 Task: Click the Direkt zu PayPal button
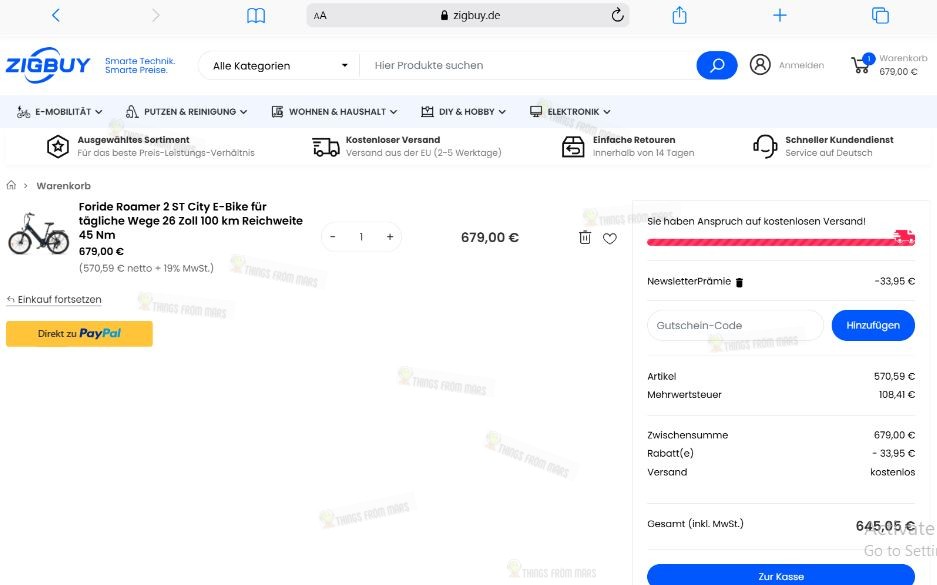point(79,333)
